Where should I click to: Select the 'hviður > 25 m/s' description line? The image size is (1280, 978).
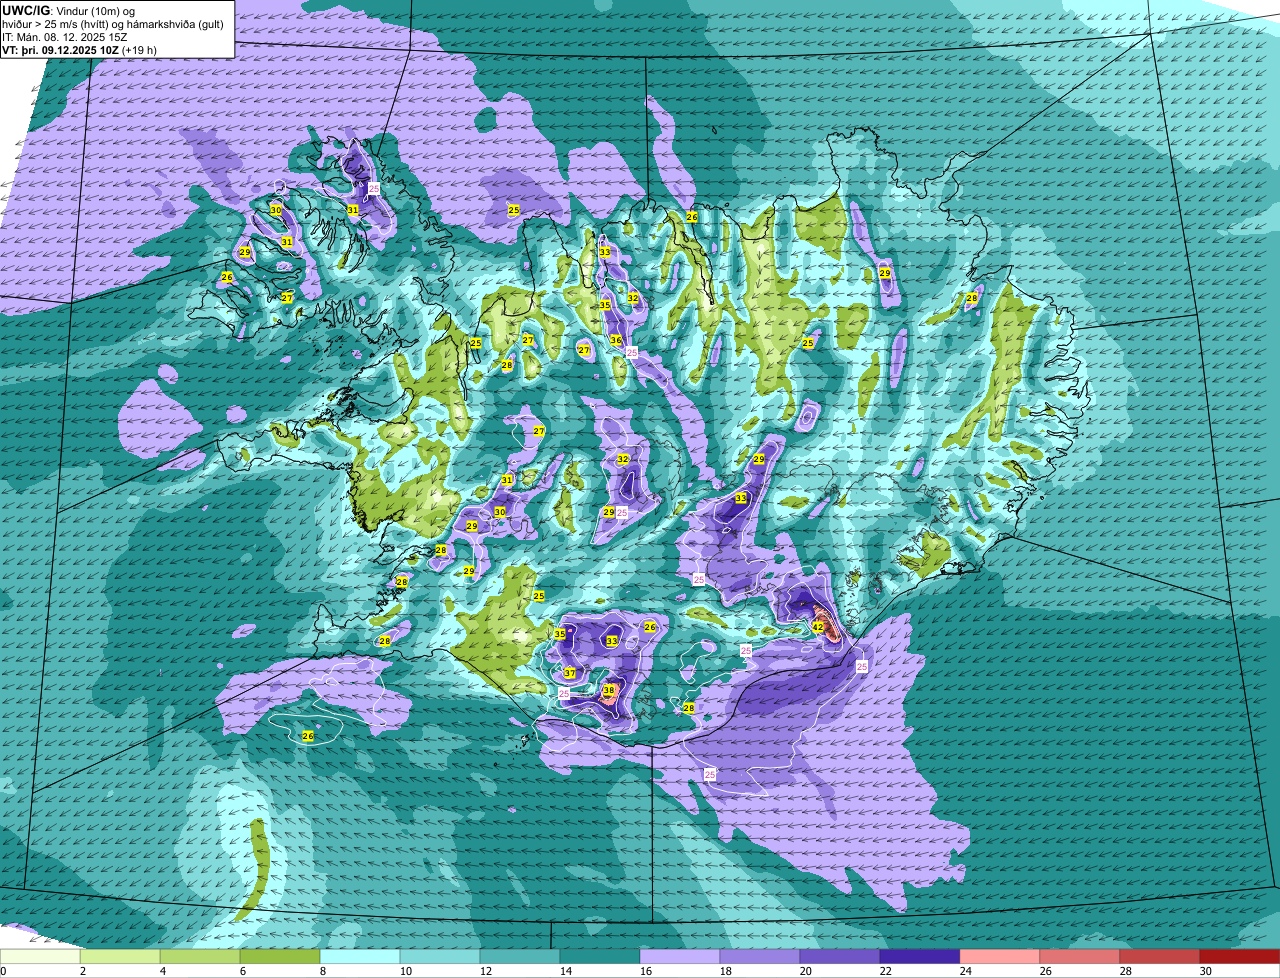click(x=112, y=23)
